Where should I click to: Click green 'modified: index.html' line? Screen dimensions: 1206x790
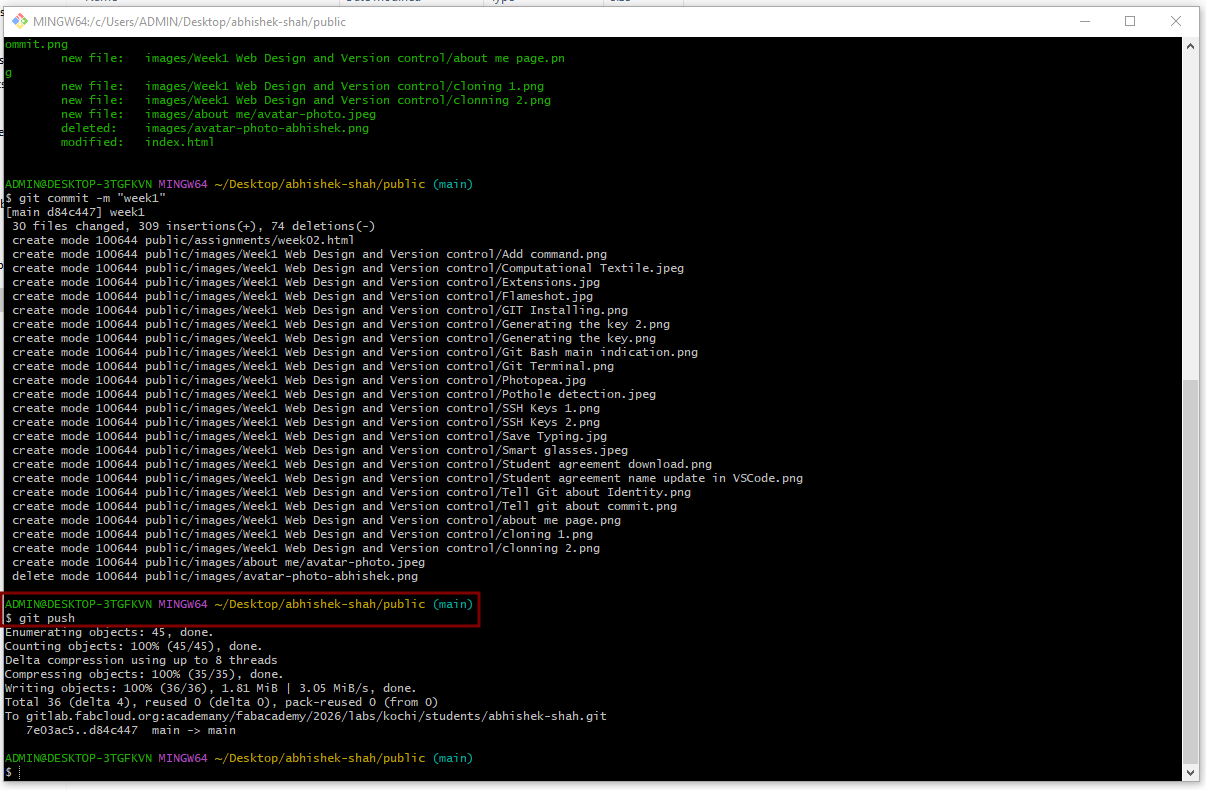[138, 142]
